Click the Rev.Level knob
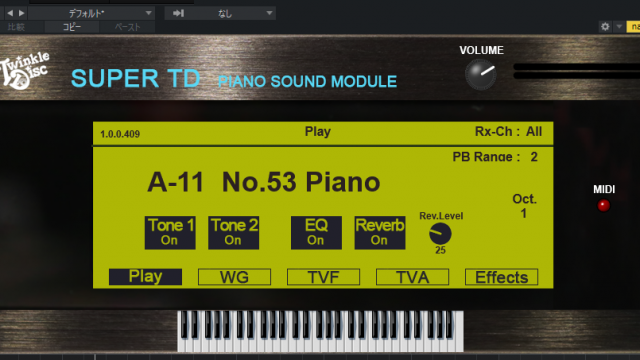 [x=440, y=234]
